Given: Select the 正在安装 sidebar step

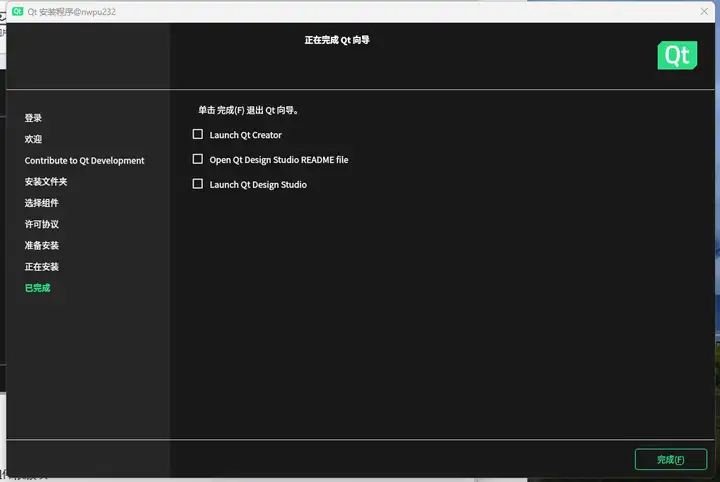Looking at the screenshot, I should click(42, 267).
